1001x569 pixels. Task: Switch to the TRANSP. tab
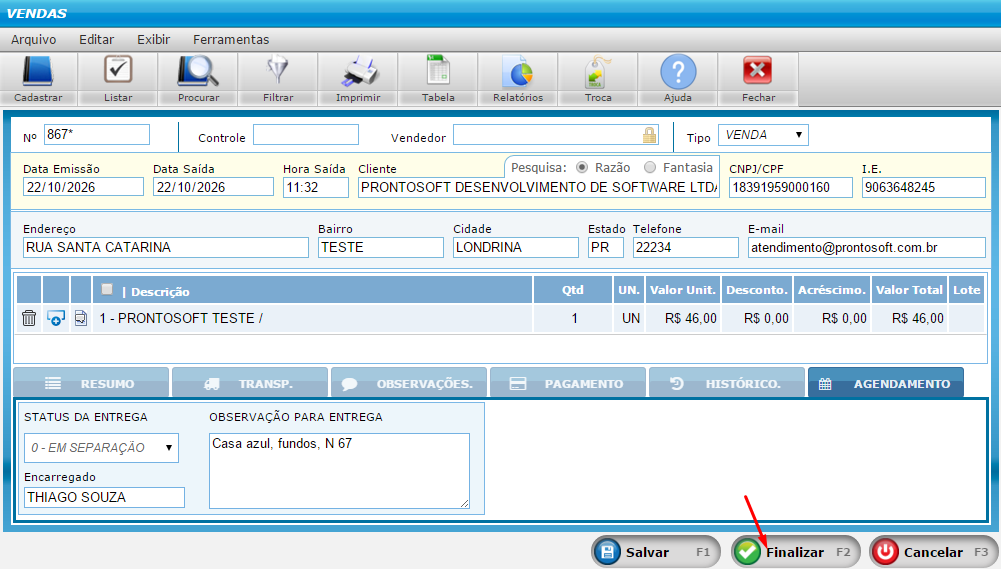point(250,383)
